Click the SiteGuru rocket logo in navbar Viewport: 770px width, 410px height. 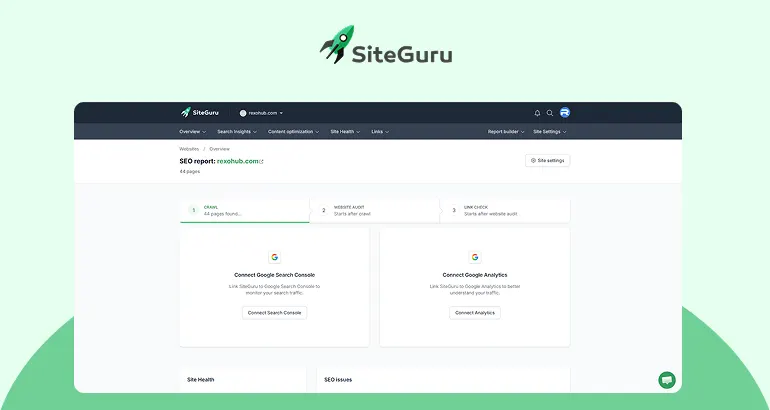tap(199, 112)
